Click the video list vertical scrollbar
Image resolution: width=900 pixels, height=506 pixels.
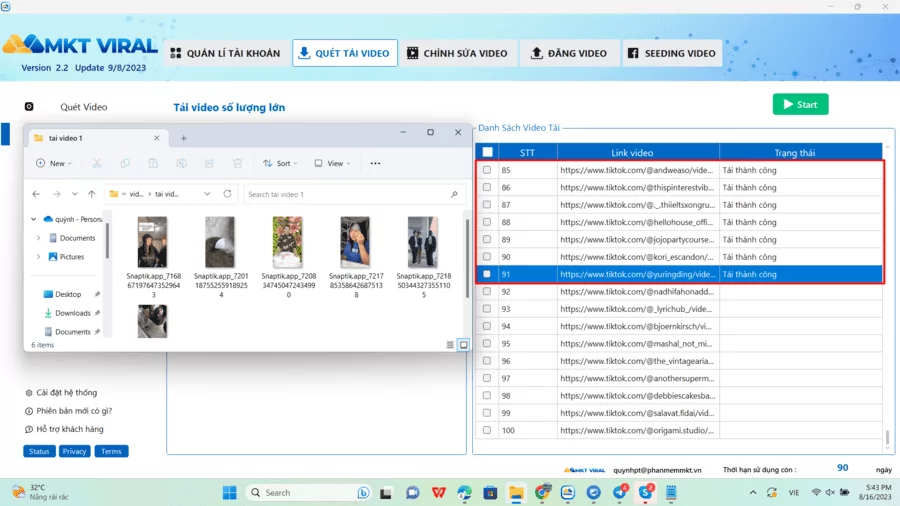tap(886, 300)
